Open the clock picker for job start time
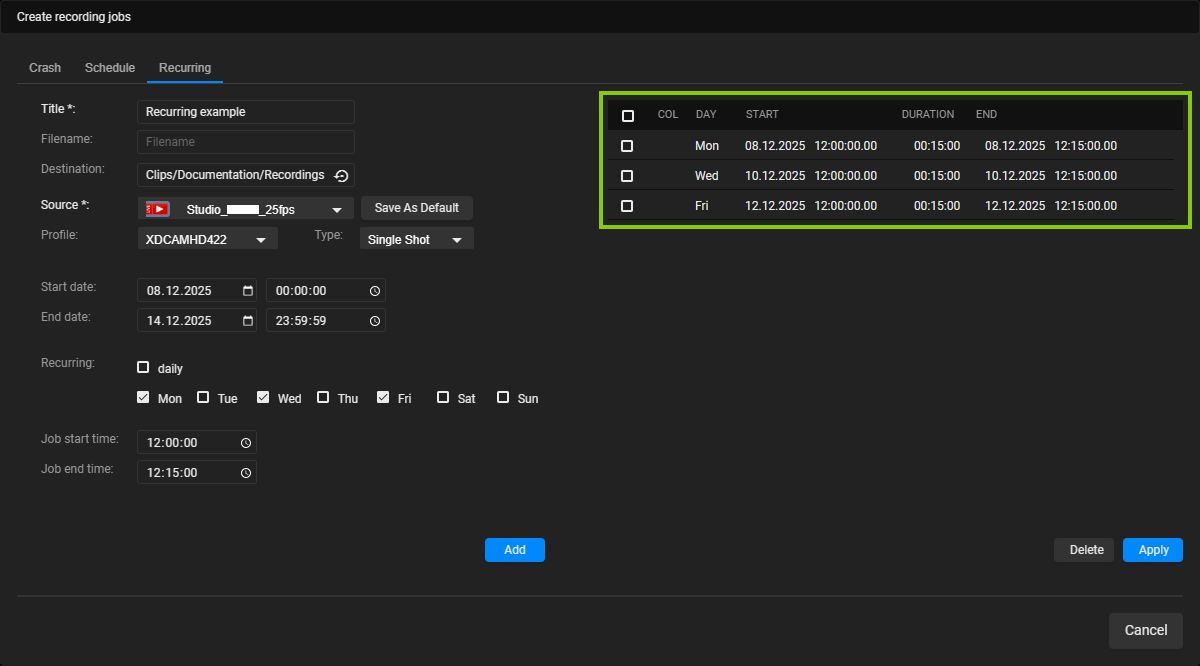Screen dimensions: 1200x666 click(246, 442)
